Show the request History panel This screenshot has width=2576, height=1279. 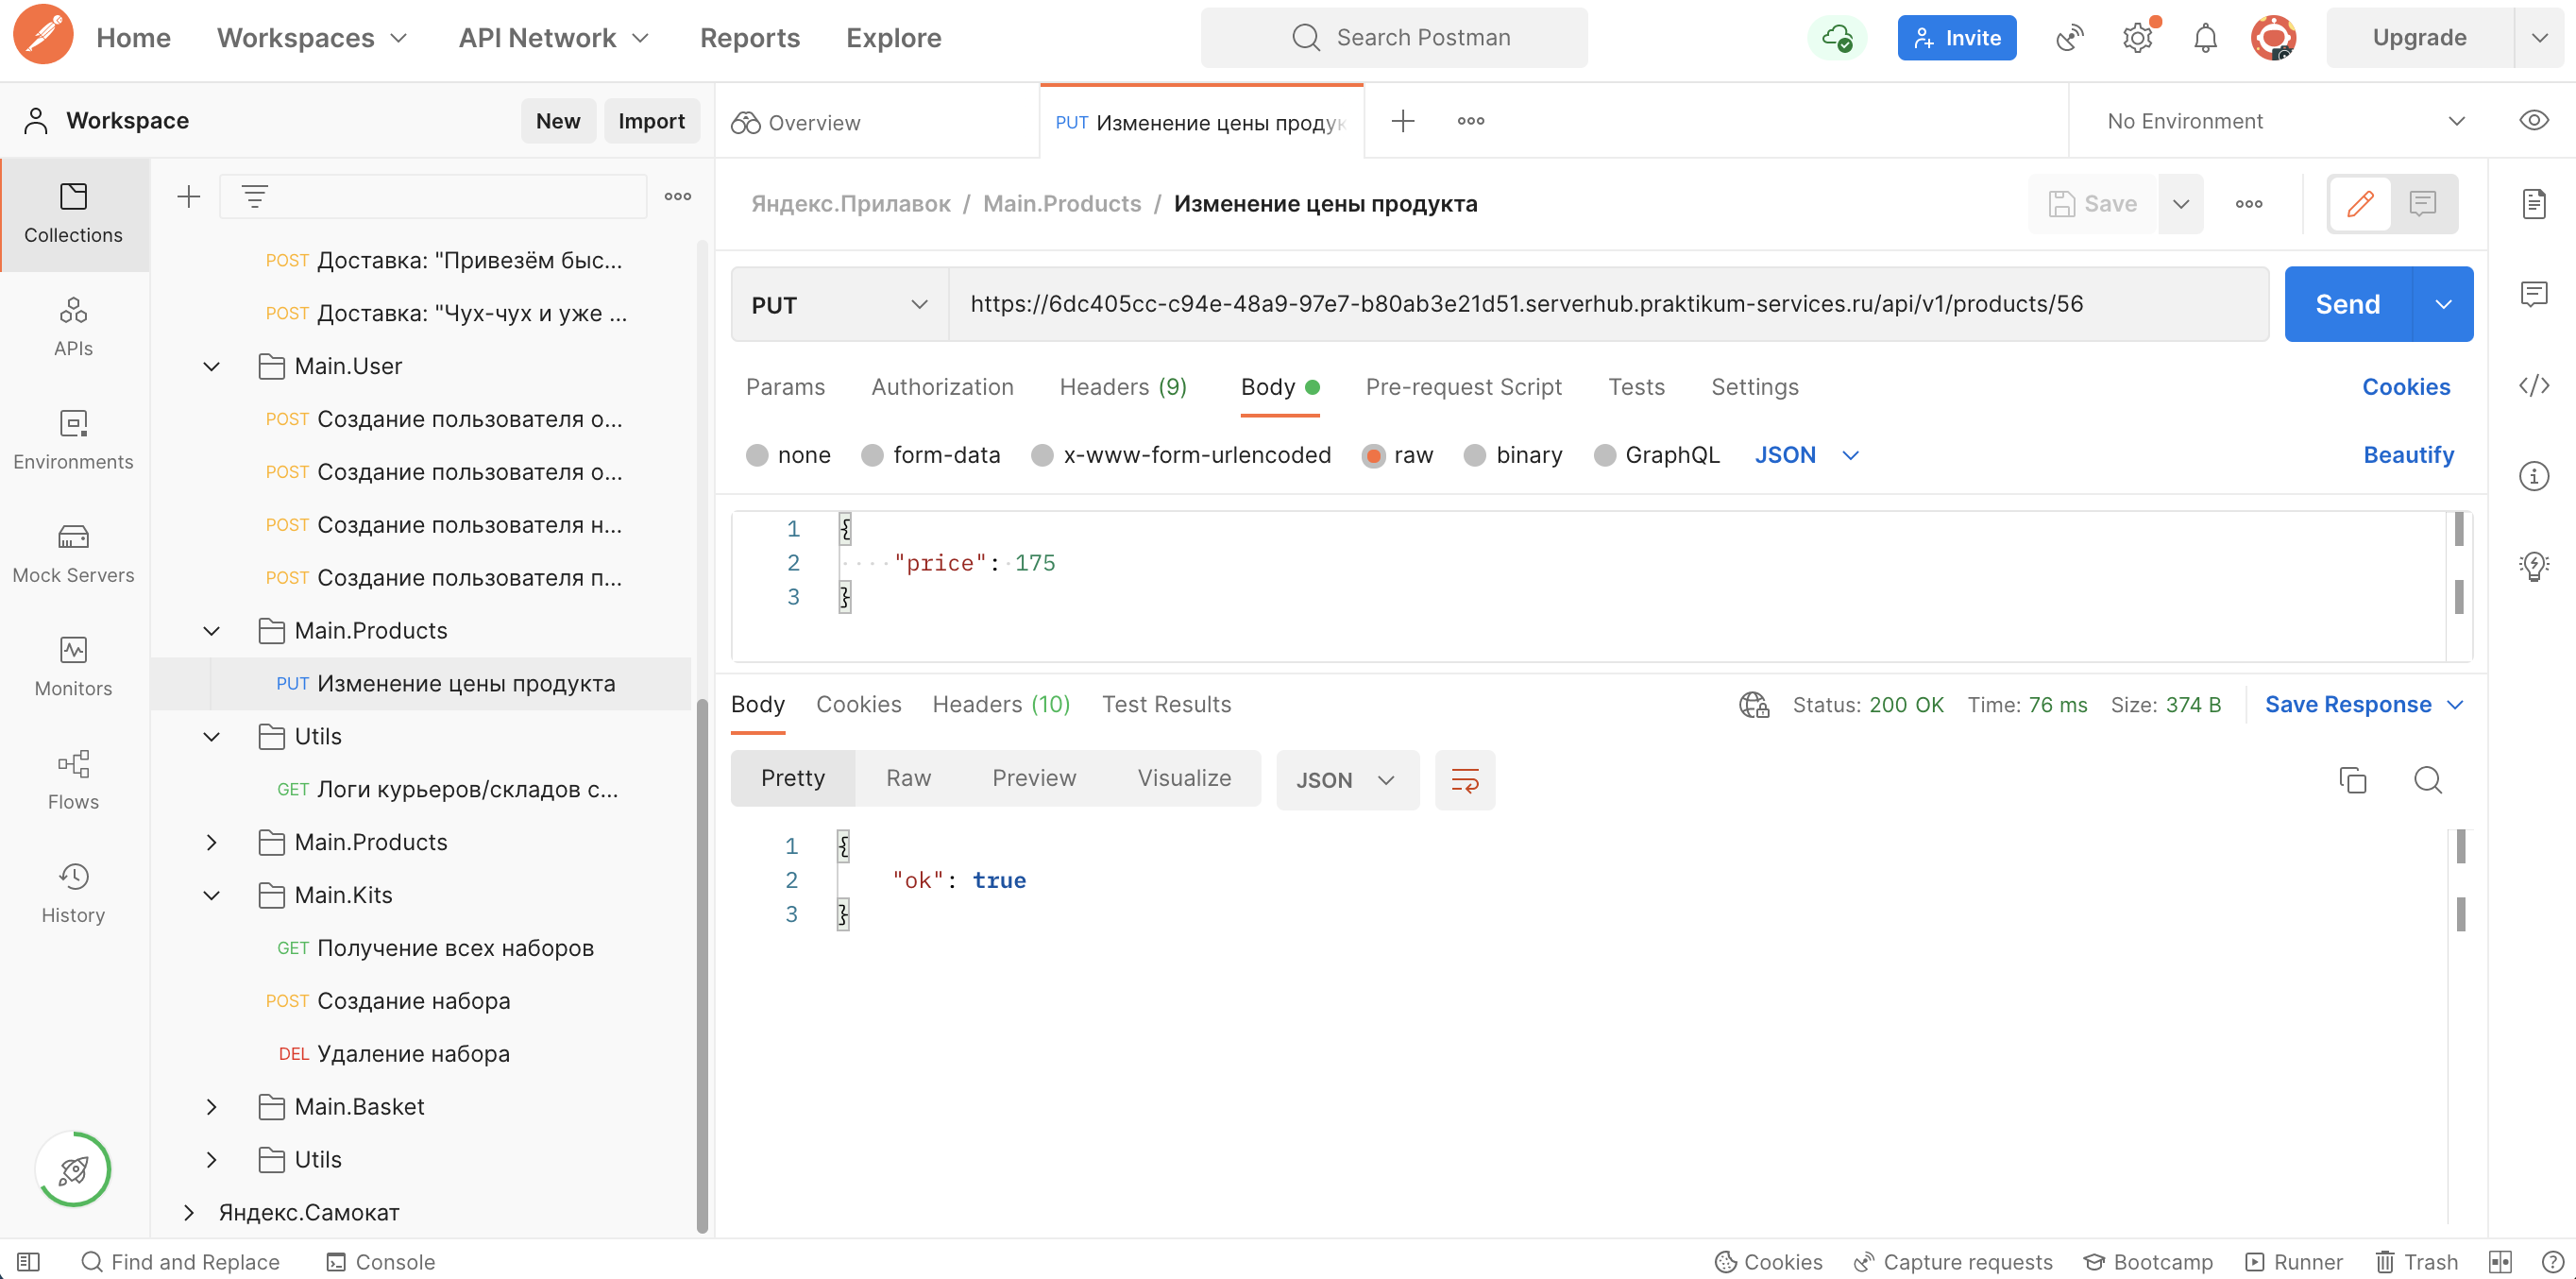click(x=73, y=892)
